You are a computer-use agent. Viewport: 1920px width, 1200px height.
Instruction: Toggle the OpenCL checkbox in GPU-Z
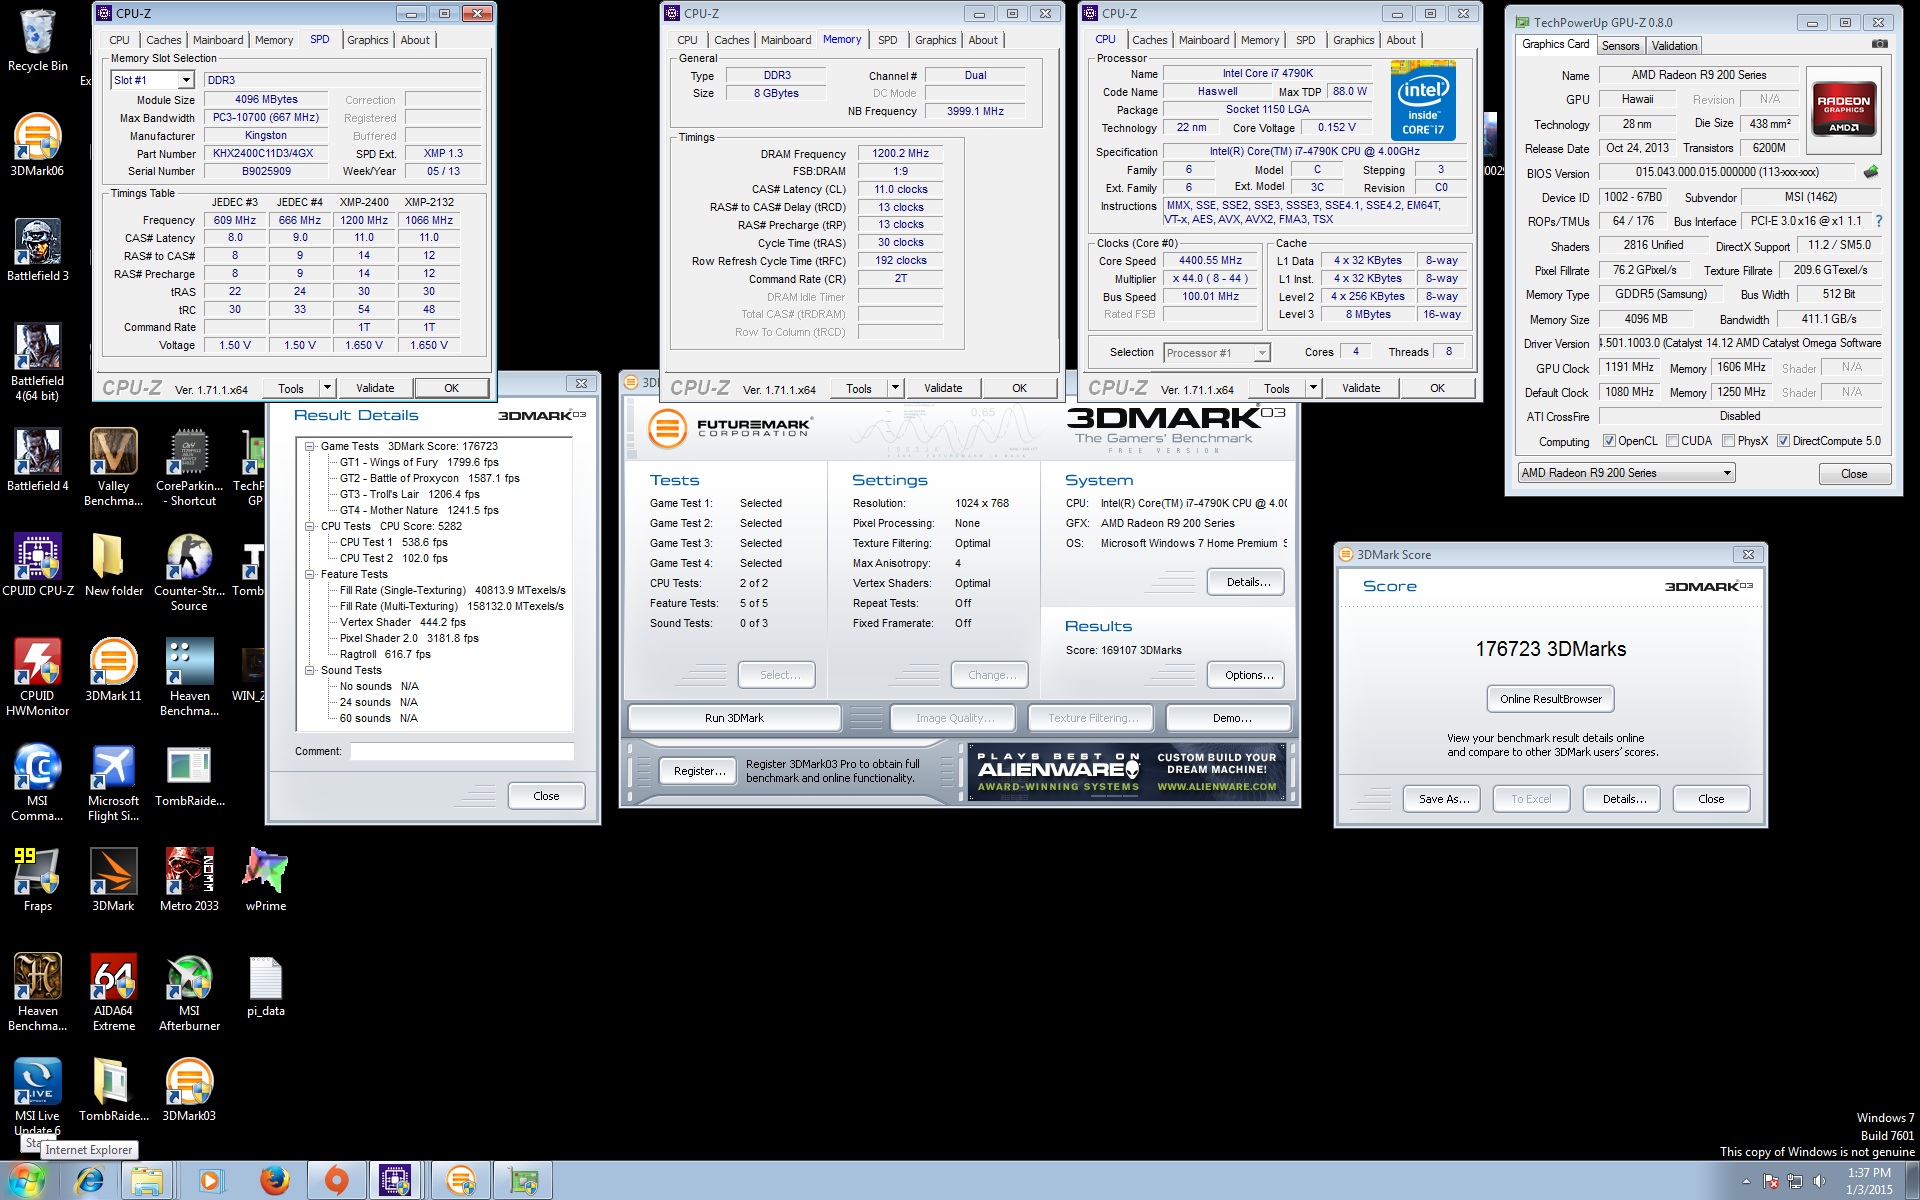[x=1609, y=441]
